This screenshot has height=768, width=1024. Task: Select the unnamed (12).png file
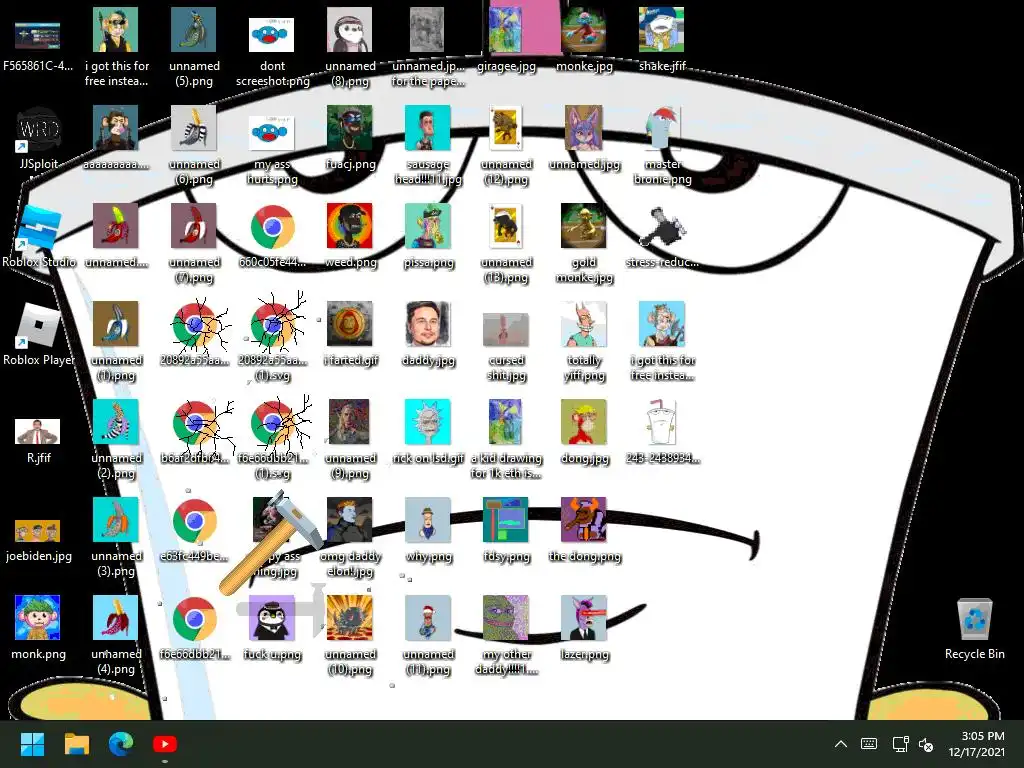506,145
